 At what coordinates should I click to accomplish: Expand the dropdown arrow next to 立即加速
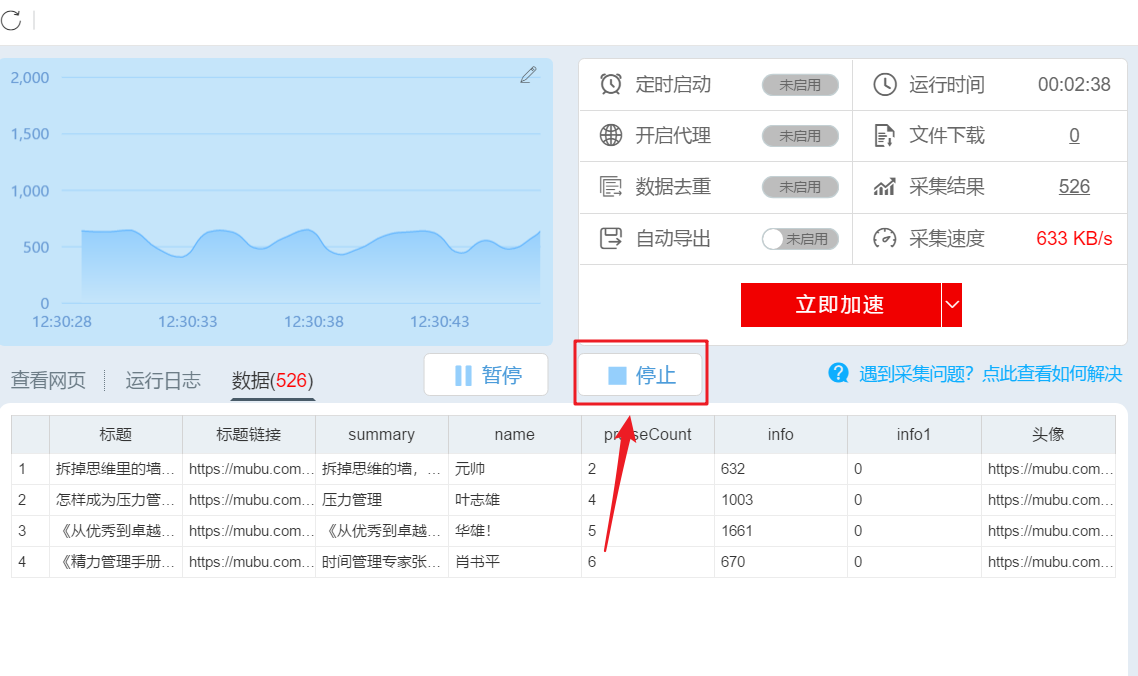[951, 305]
